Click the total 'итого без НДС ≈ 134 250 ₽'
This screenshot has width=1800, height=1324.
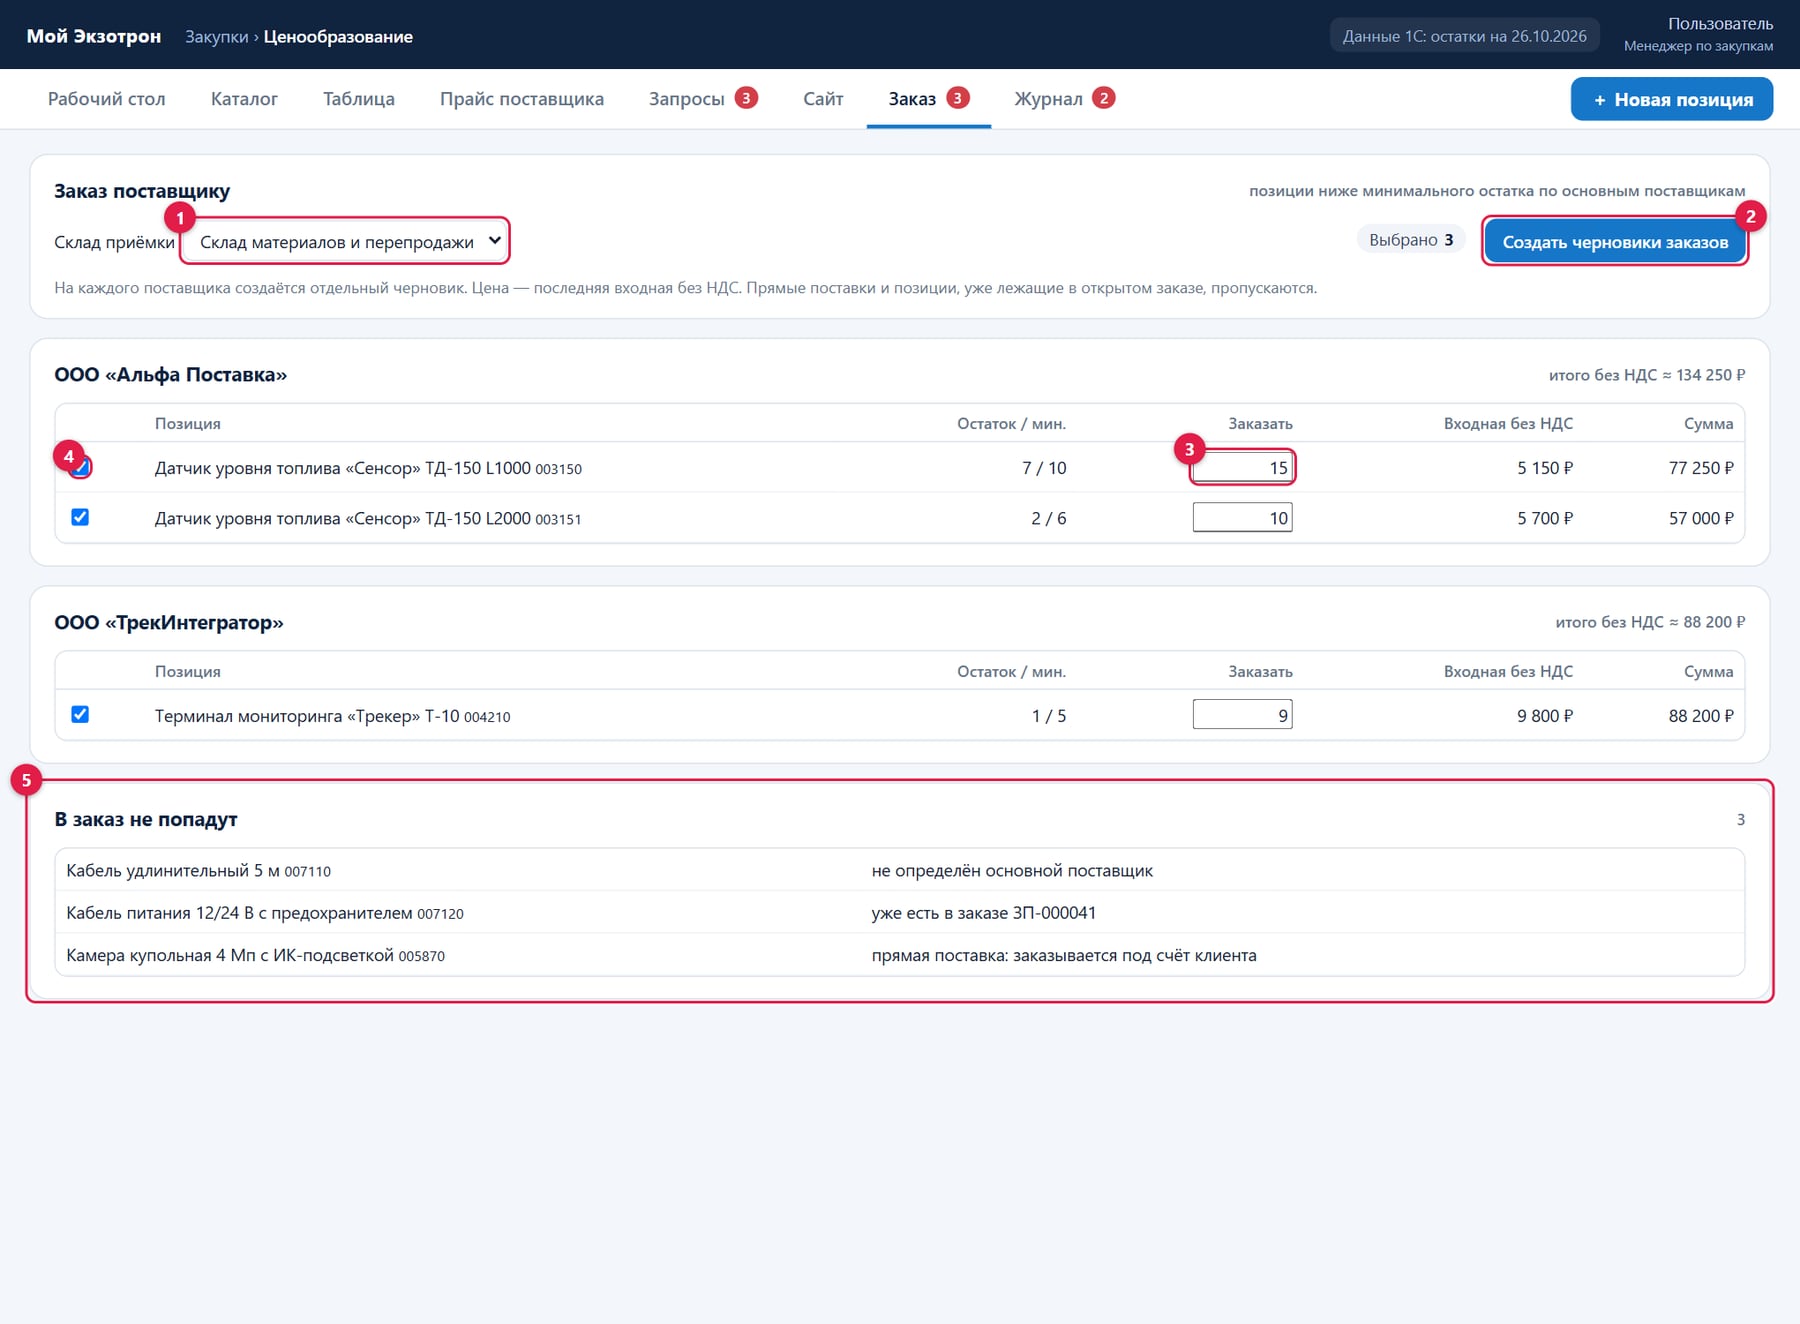pos(1647,375)
